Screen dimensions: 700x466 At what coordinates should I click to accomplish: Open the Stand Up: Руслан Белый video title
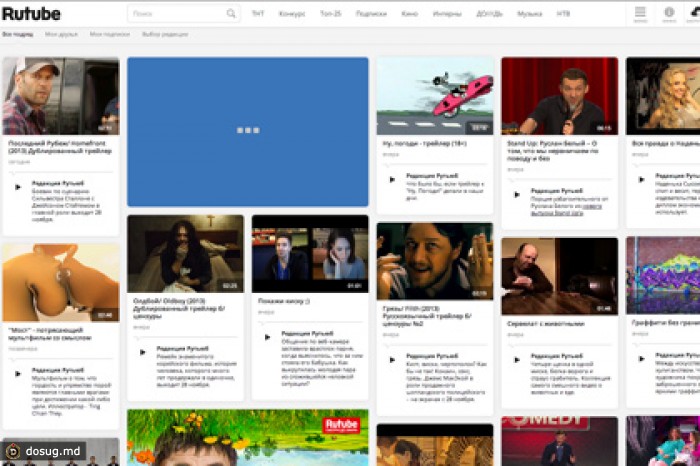tap(558, 150)
